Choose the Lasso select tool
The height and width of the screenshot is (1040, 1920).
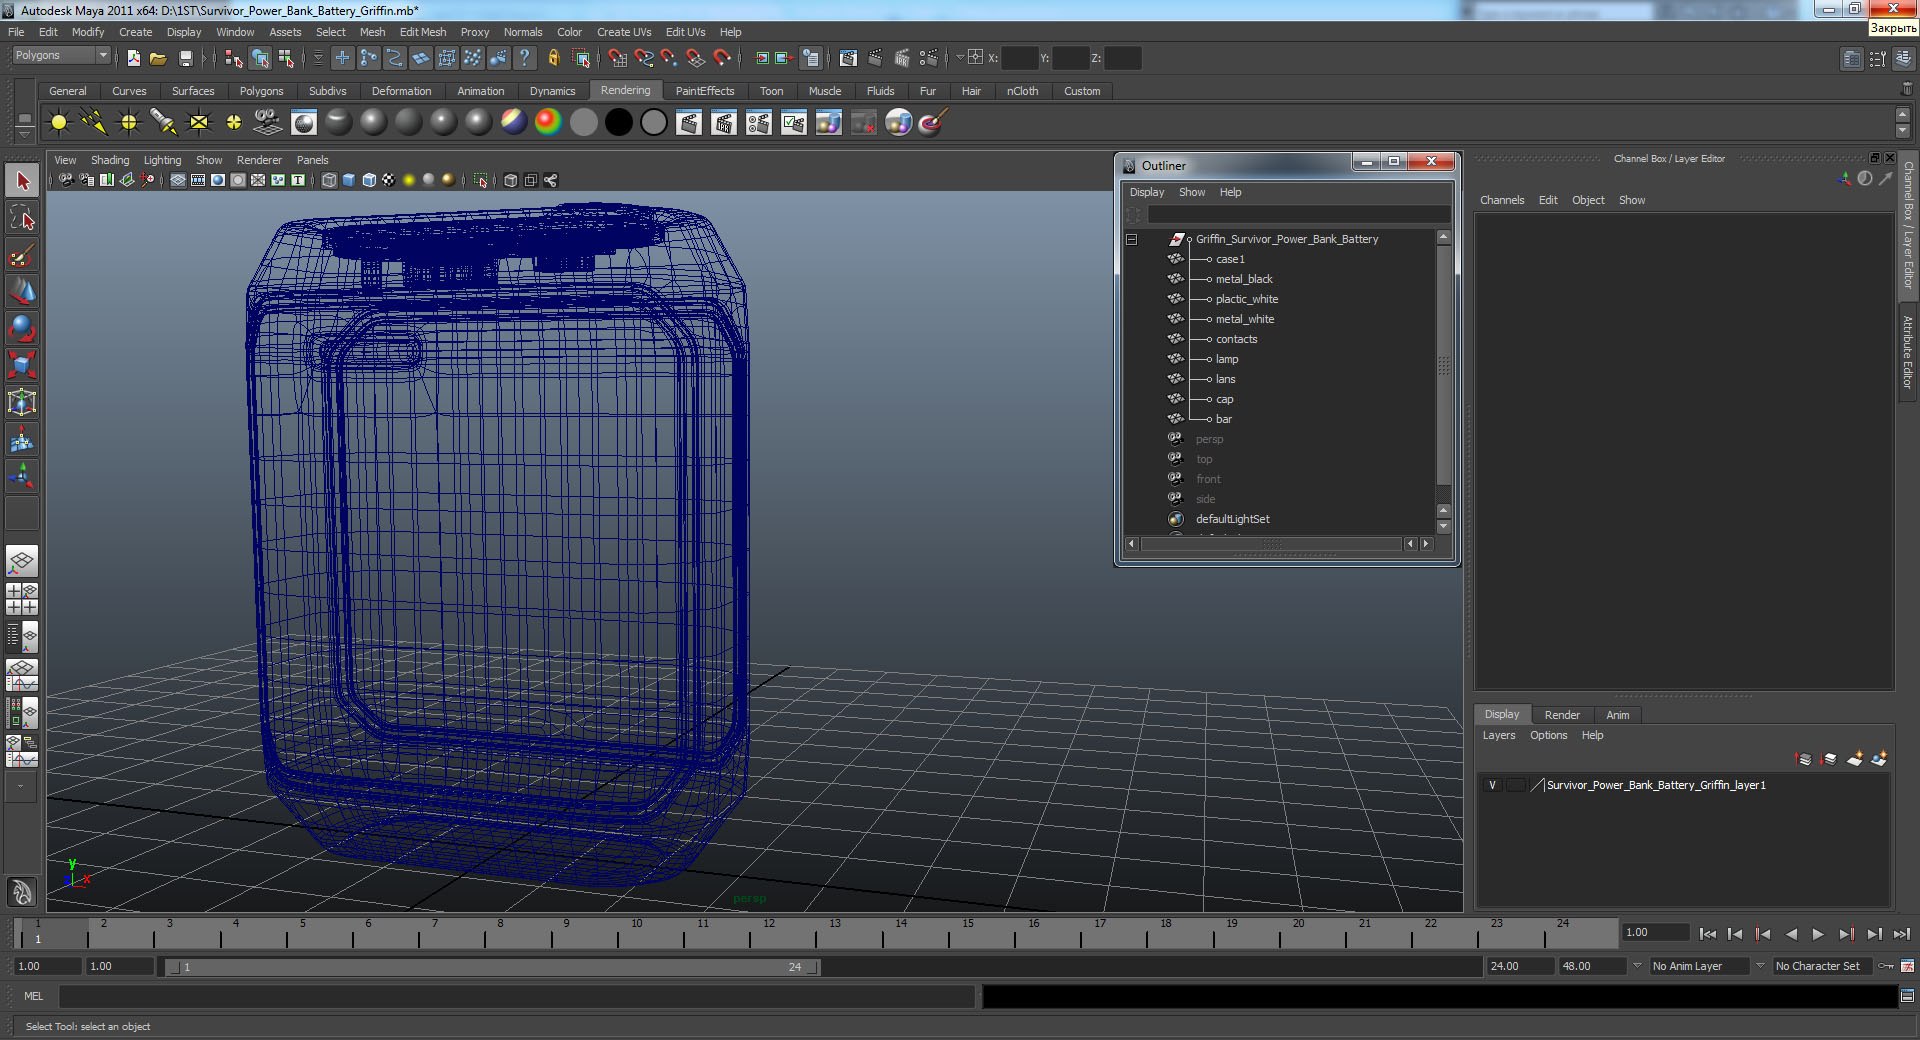[22, 218]
